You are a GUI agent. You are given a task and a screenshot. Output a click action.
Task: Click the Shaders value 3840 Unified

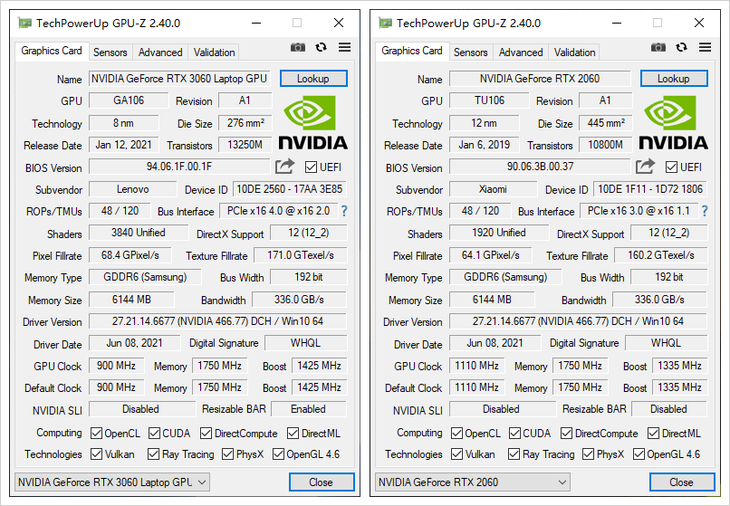(x=138, y=233)
